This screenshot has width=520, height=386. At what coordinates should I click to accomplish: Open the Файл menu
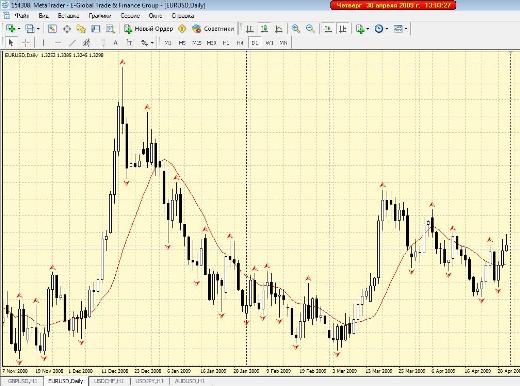(x=22, y=16)
